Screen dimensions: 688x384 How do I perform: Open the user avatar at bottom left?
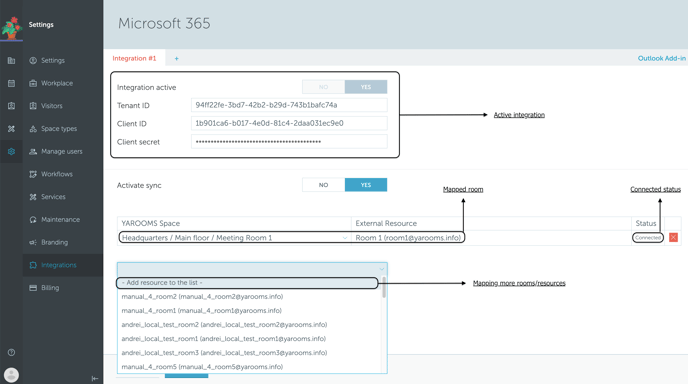tap(11, 375)
